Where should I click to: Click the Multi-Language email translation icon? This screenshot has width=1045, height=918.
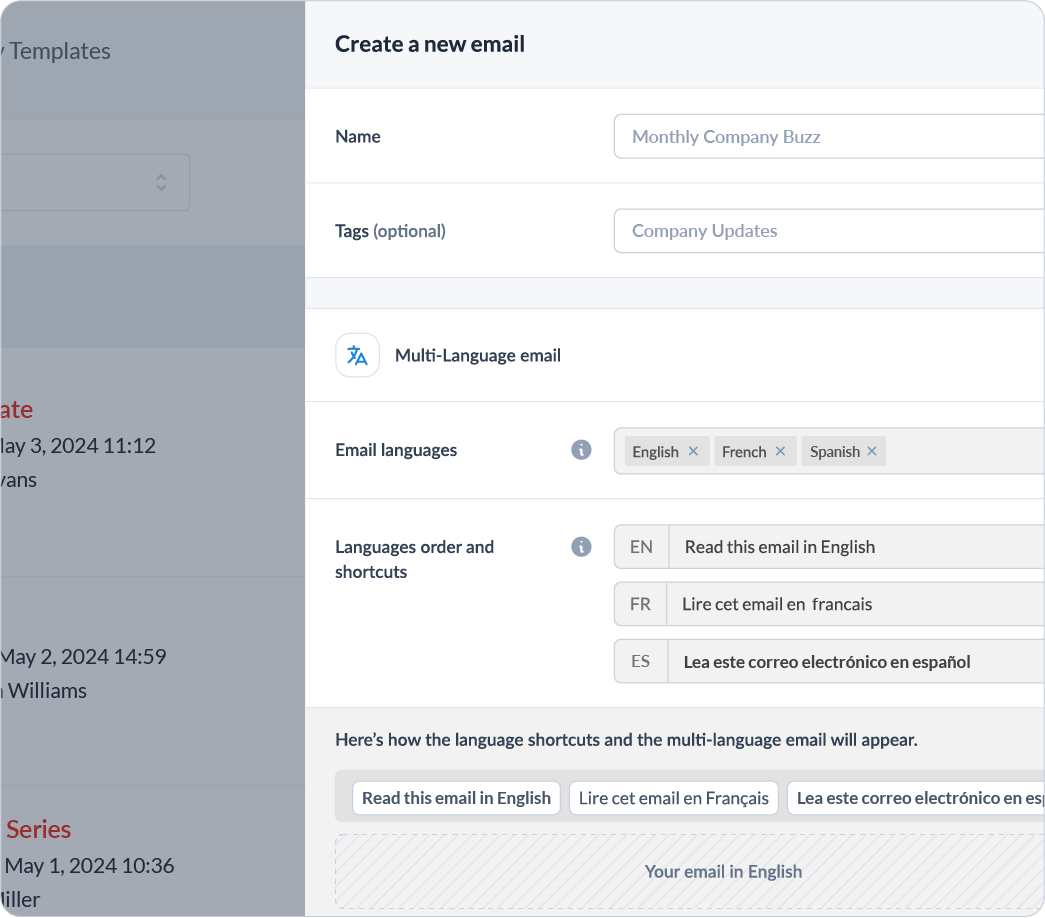point(357,355)
